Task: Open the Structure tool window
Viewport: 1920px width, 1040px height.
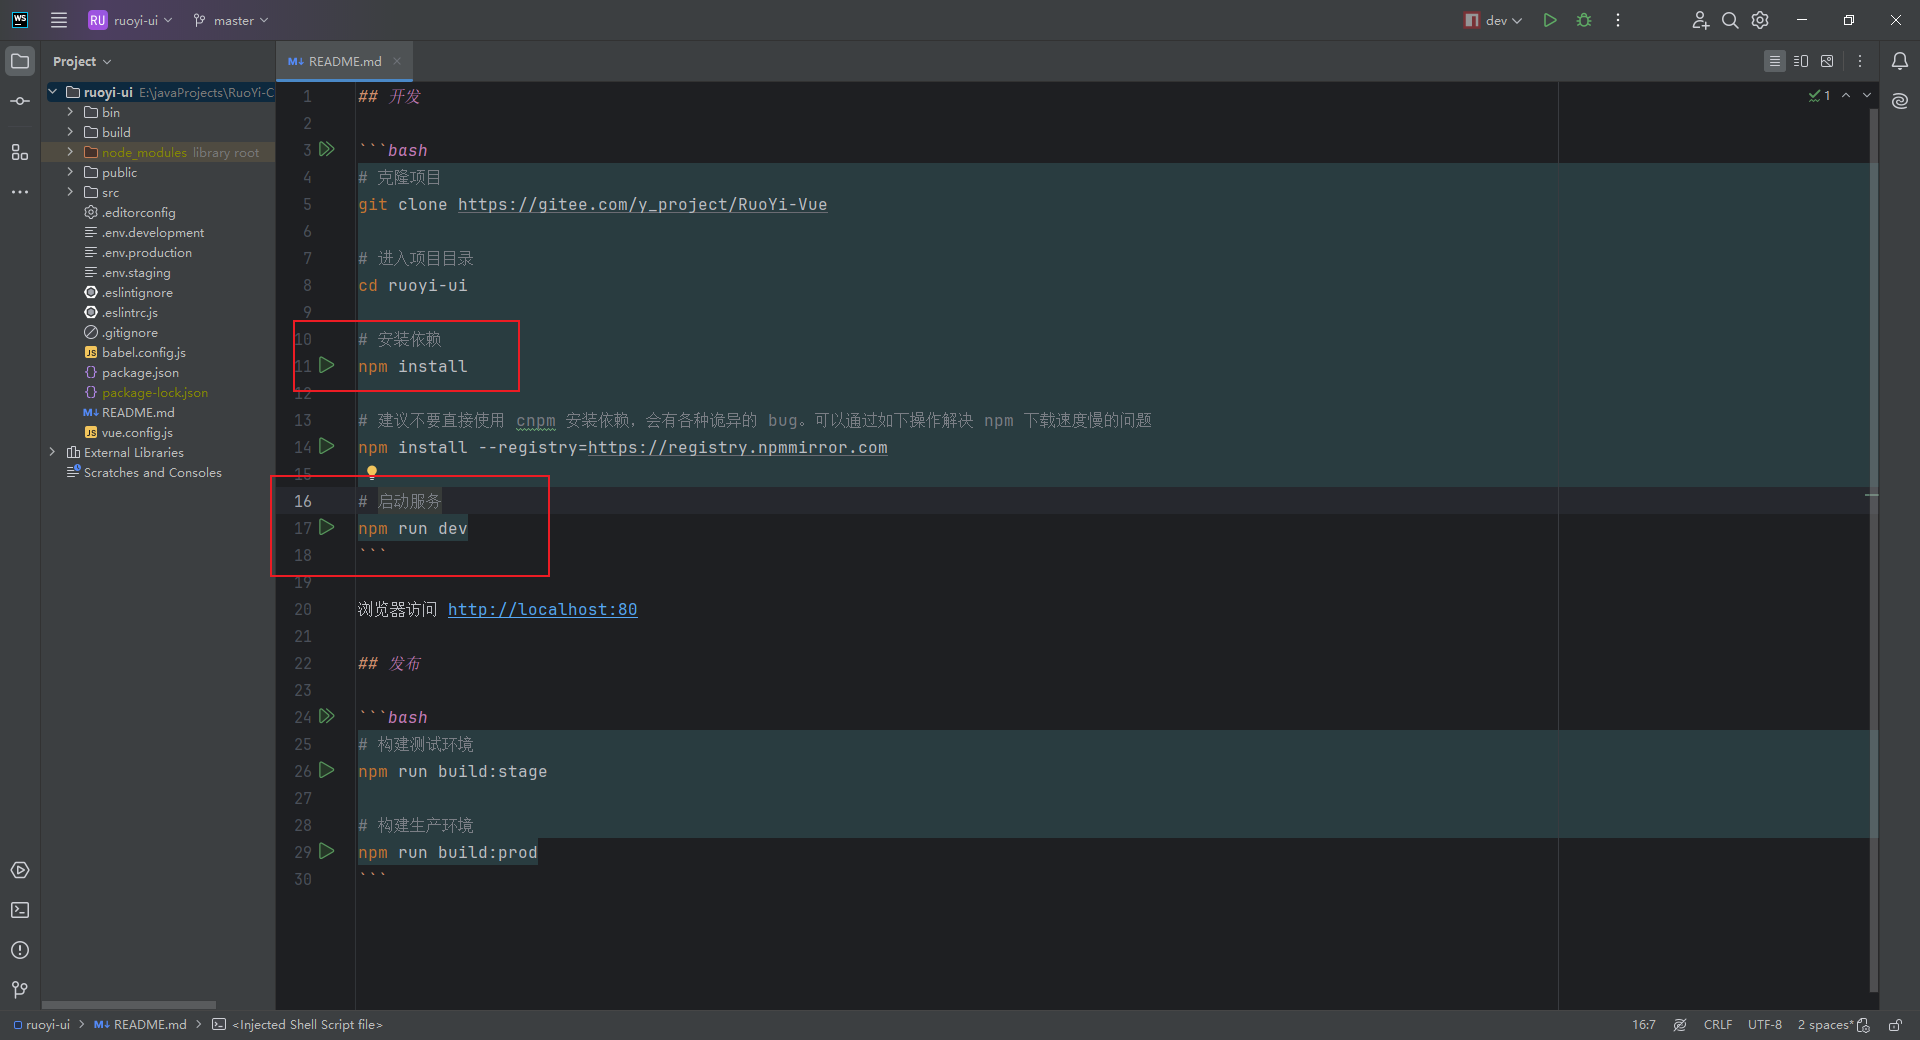Action: point(20,152)
